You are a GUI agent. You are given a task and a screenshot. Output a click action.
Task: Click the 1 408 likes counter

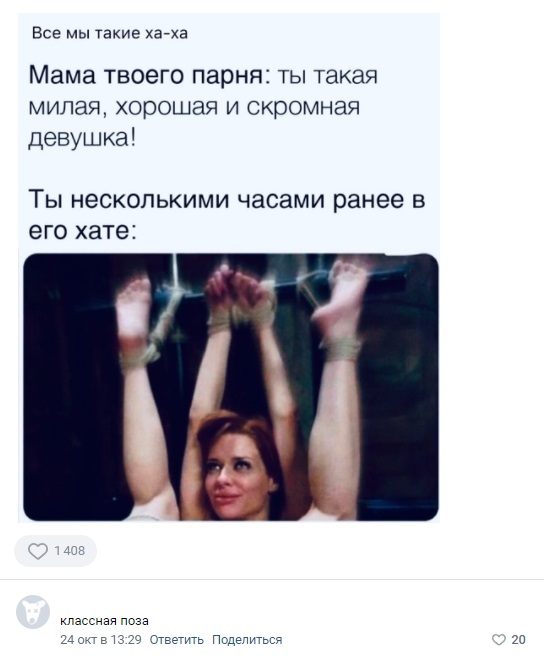(x=69, y=551)
